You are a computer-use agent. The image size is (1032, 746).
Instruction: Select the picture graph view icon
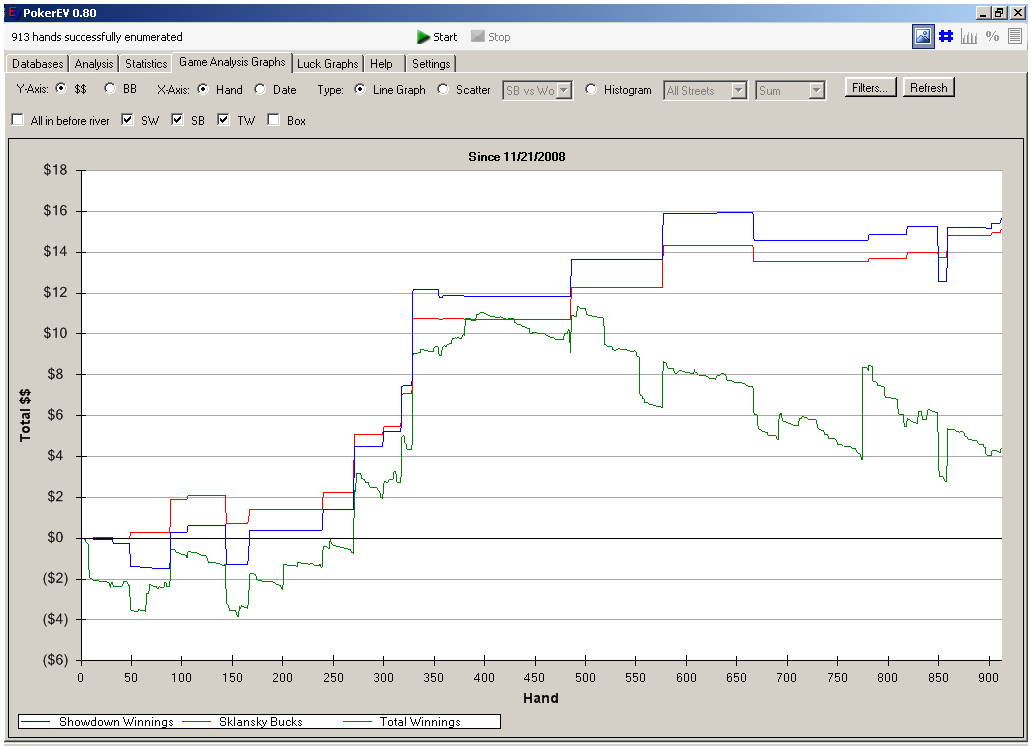tap(922, 37)
